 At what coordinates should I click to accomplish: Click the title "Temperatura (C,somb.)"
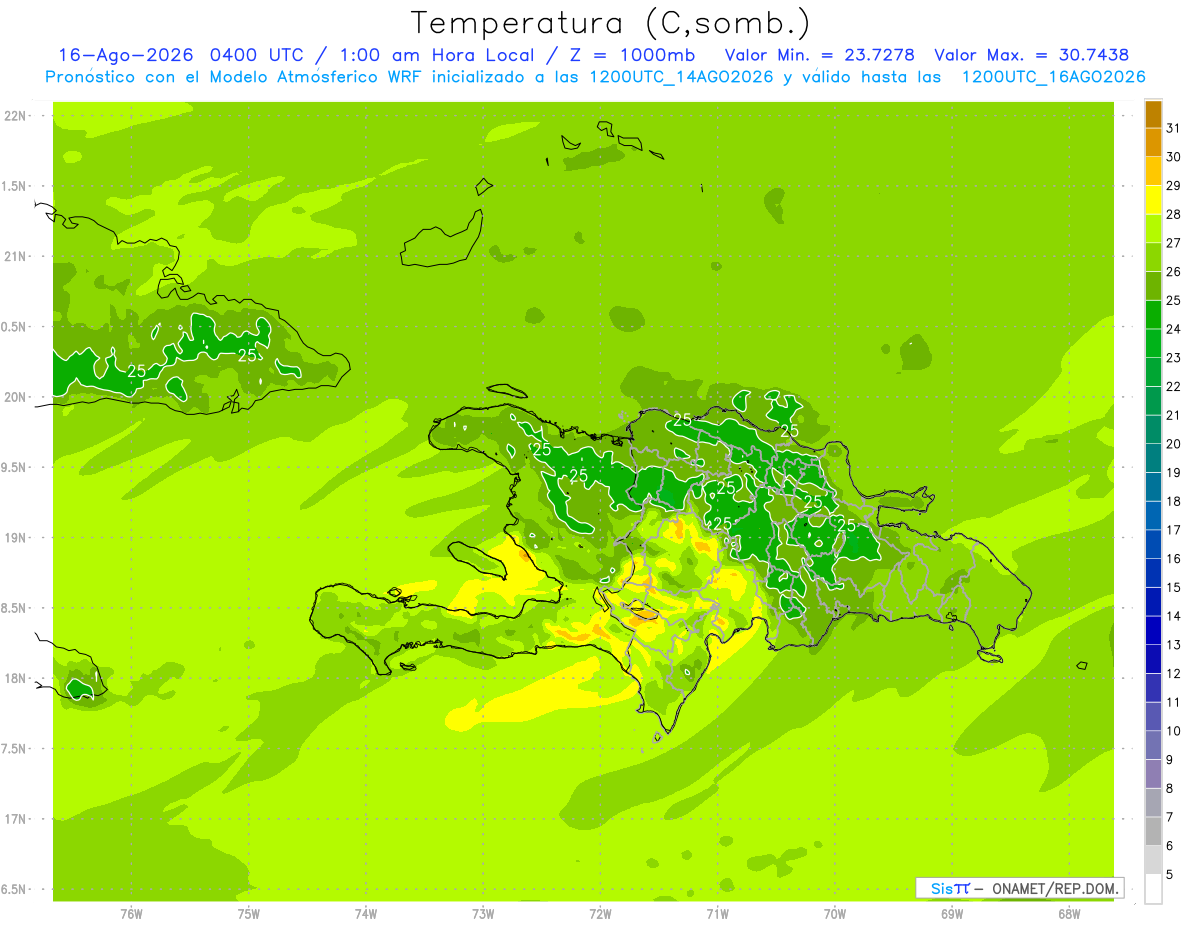(611, 24)
